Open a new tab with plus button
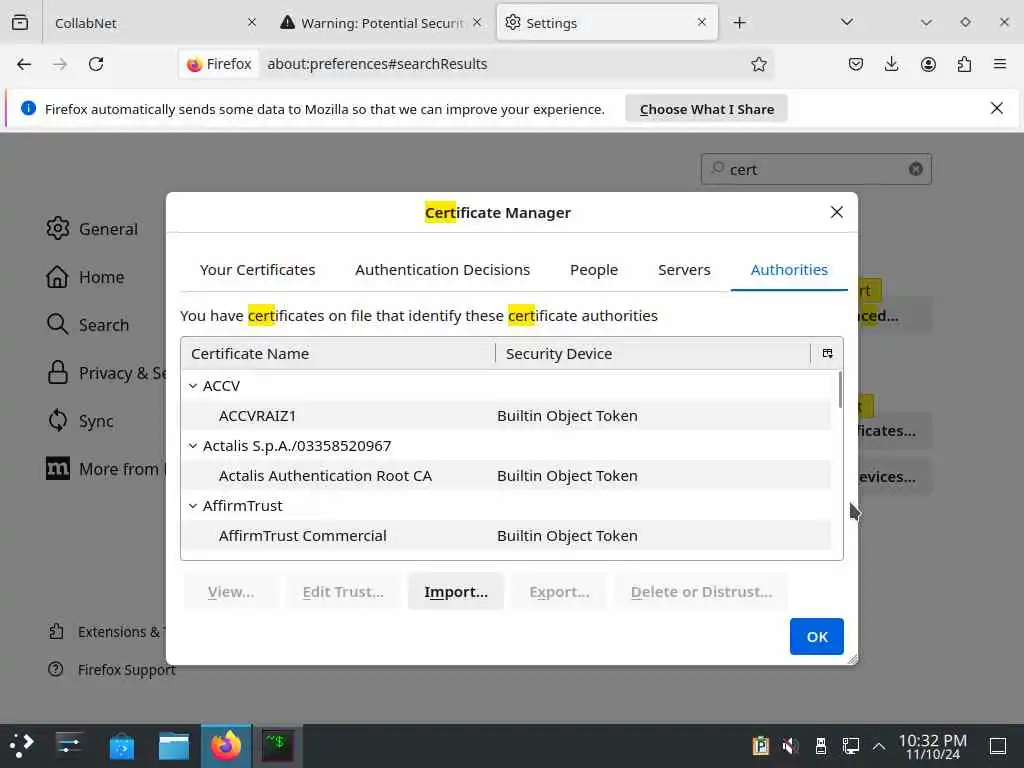Image resolution: width=1024 pixels, height=768 pixels. point(739,23)
